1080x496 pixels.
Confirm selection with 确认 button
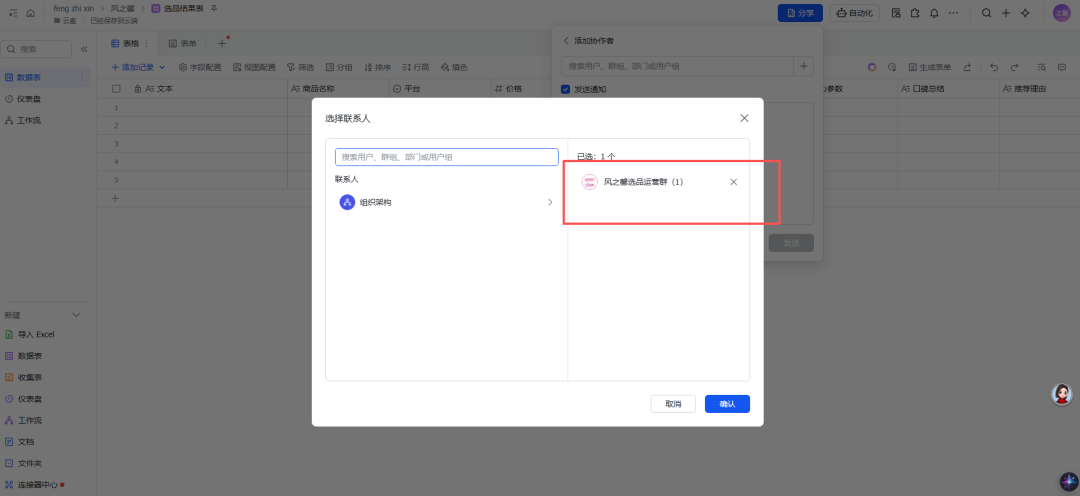click(727, 404)
